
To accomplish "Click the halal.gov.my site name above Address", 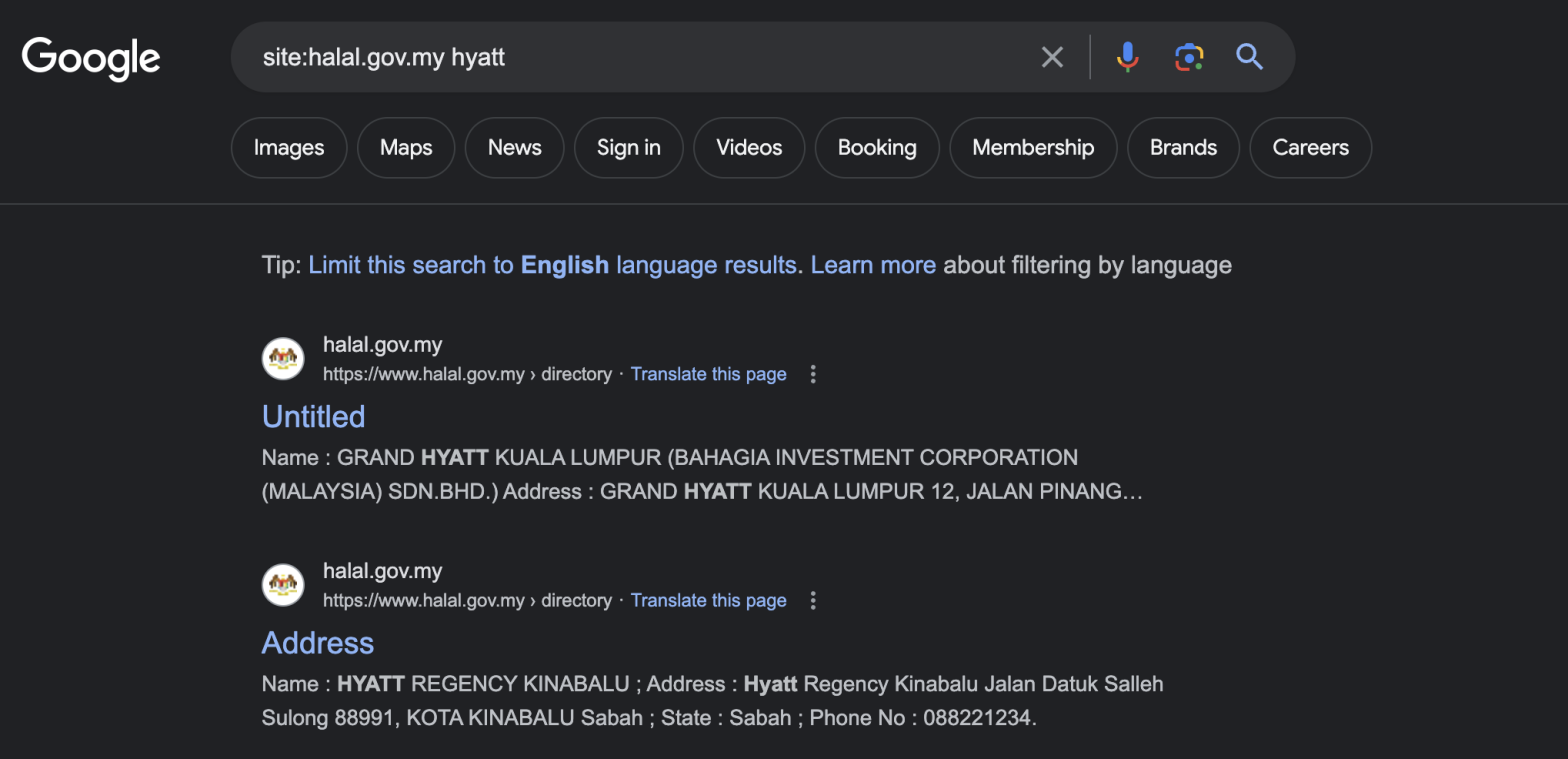I will [x=382, y=571].
